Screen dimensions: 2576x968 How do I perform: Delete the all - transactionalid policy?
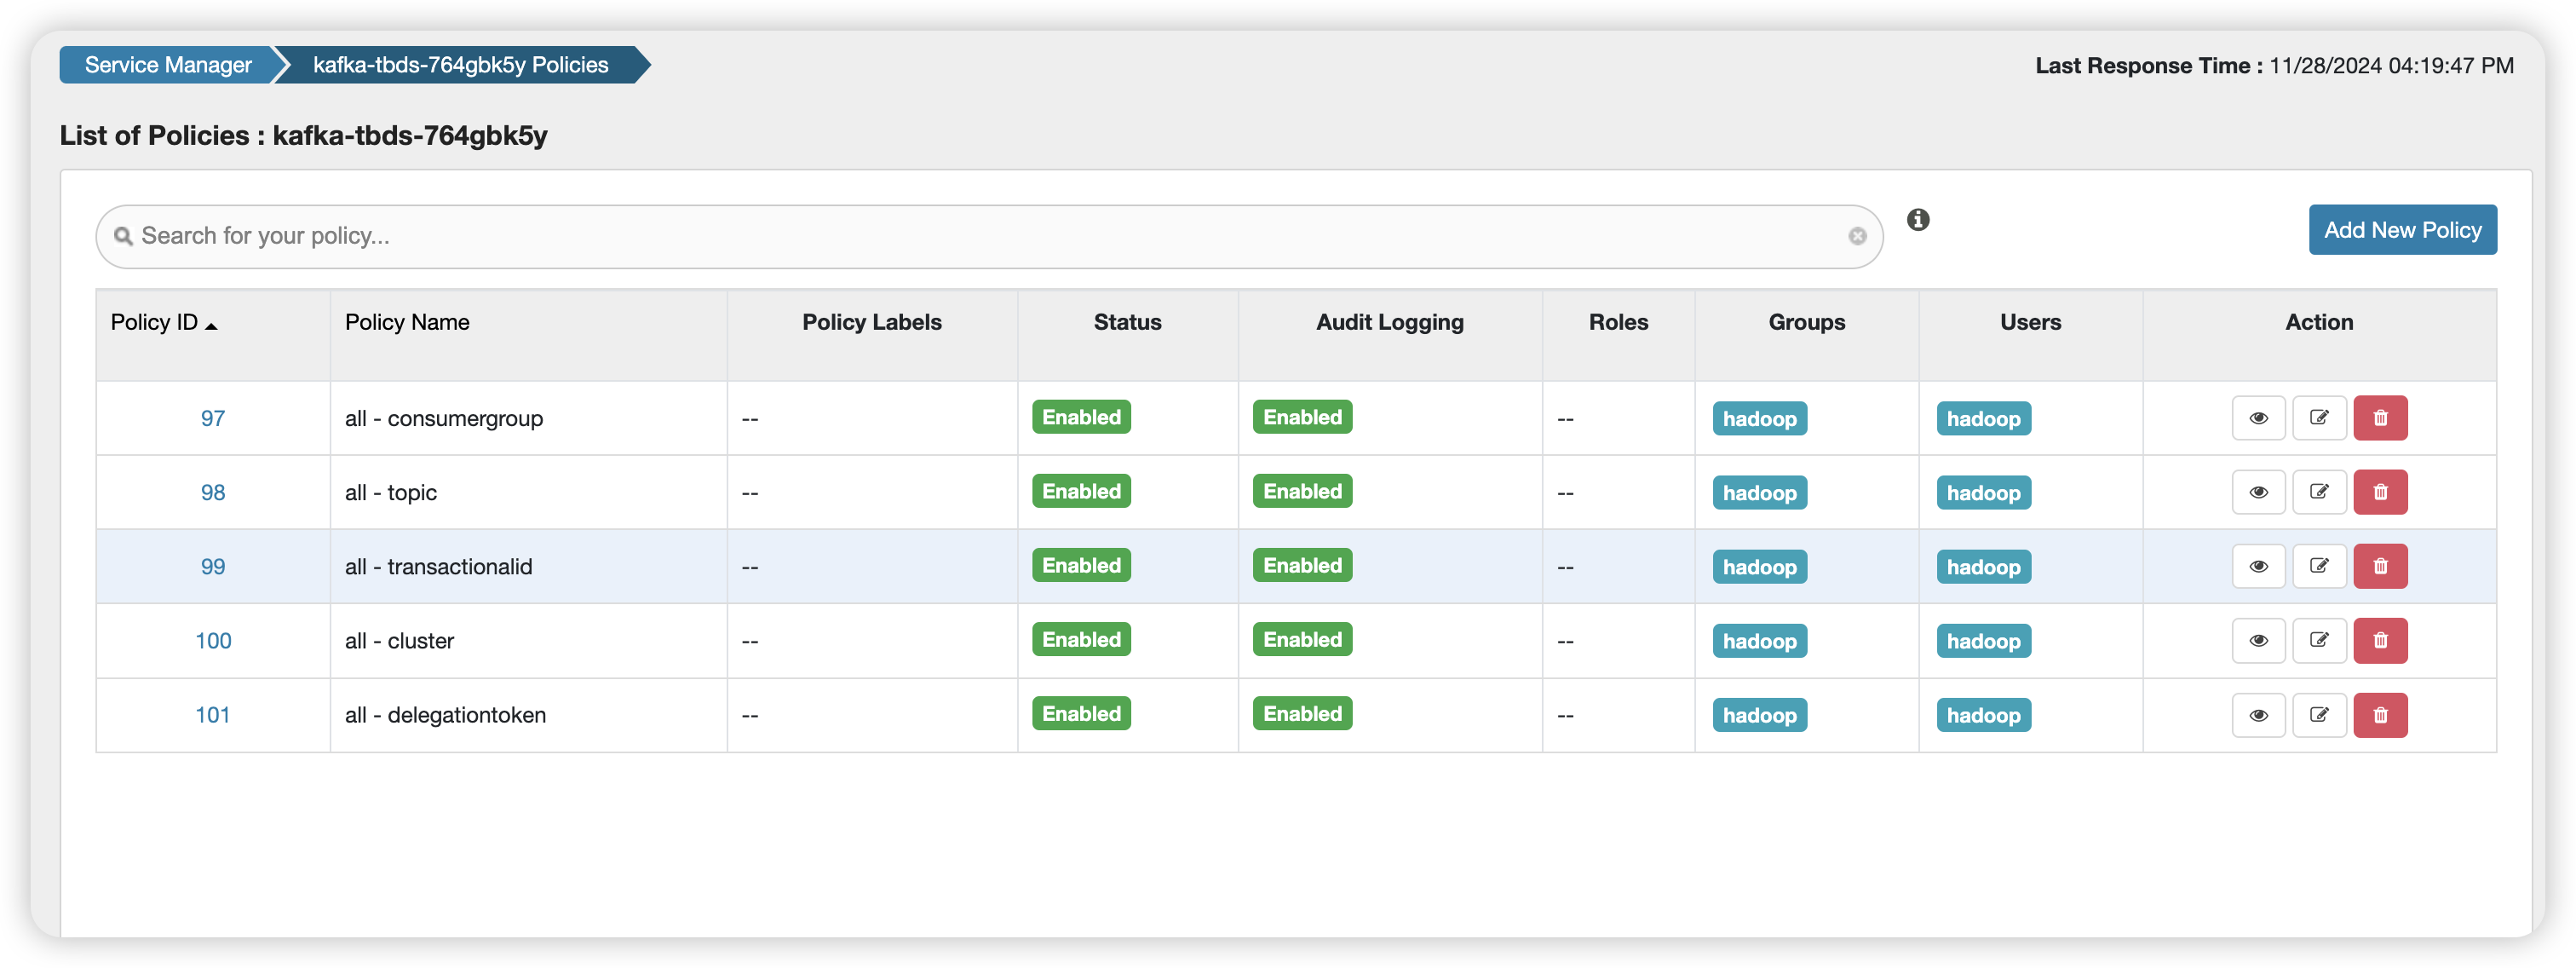pyautogui.click(x=2380, y=566)
